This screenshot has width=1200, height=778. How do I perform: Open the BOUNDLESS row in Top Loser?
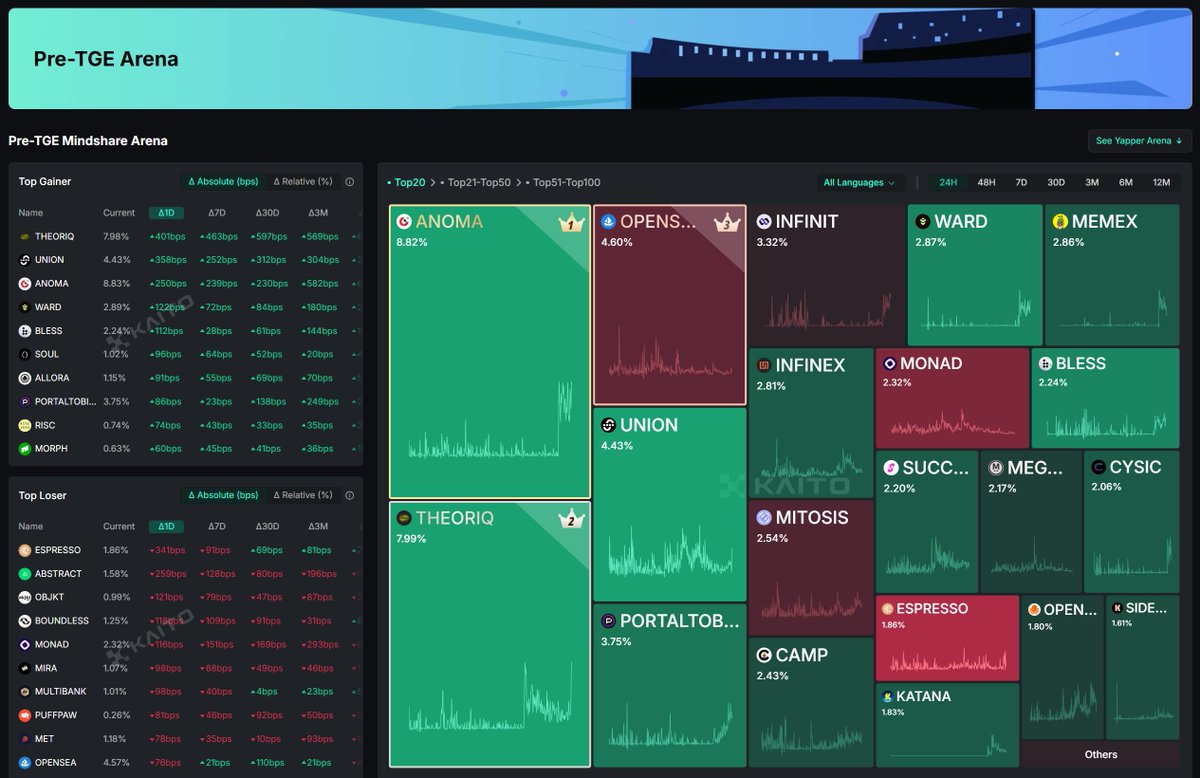coord(186,621)
